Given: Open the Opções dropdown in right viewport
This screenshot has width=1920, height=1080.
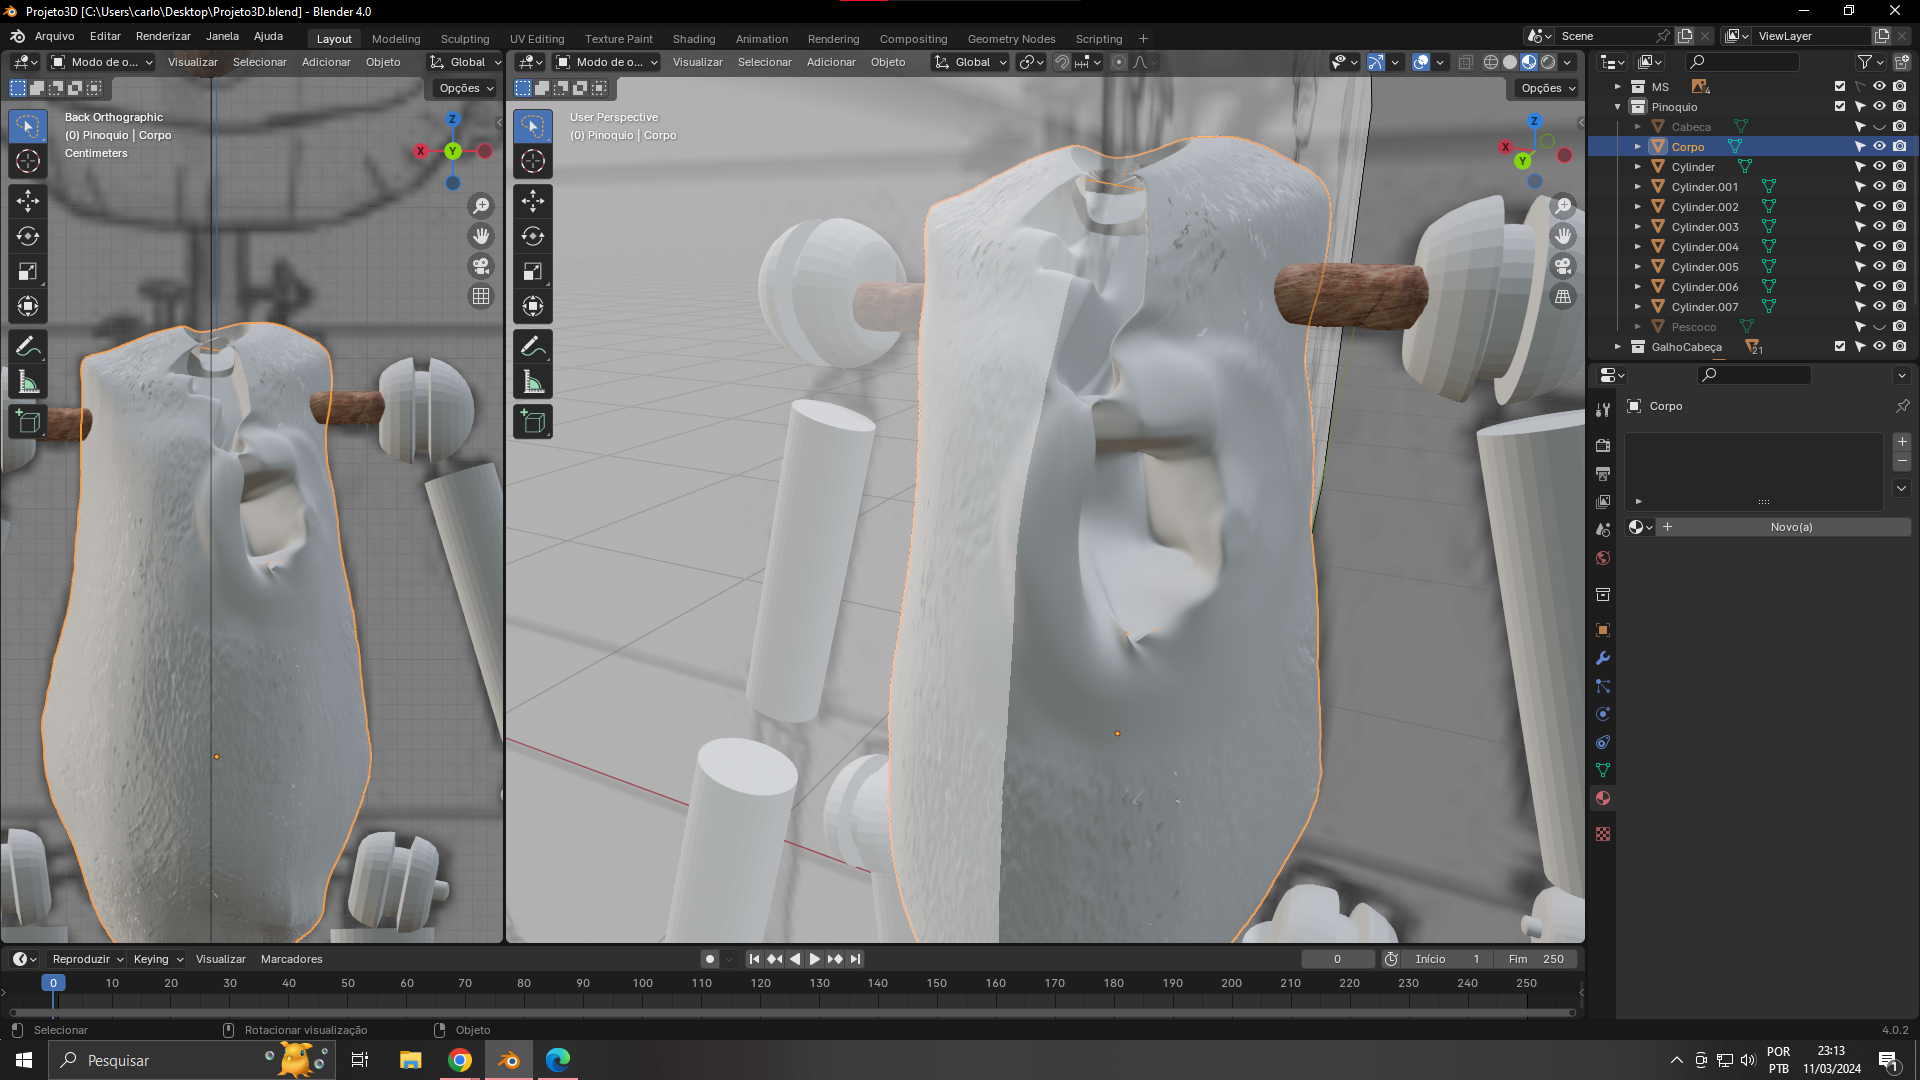Looking at the screenshot, I should coord(1548,88).
